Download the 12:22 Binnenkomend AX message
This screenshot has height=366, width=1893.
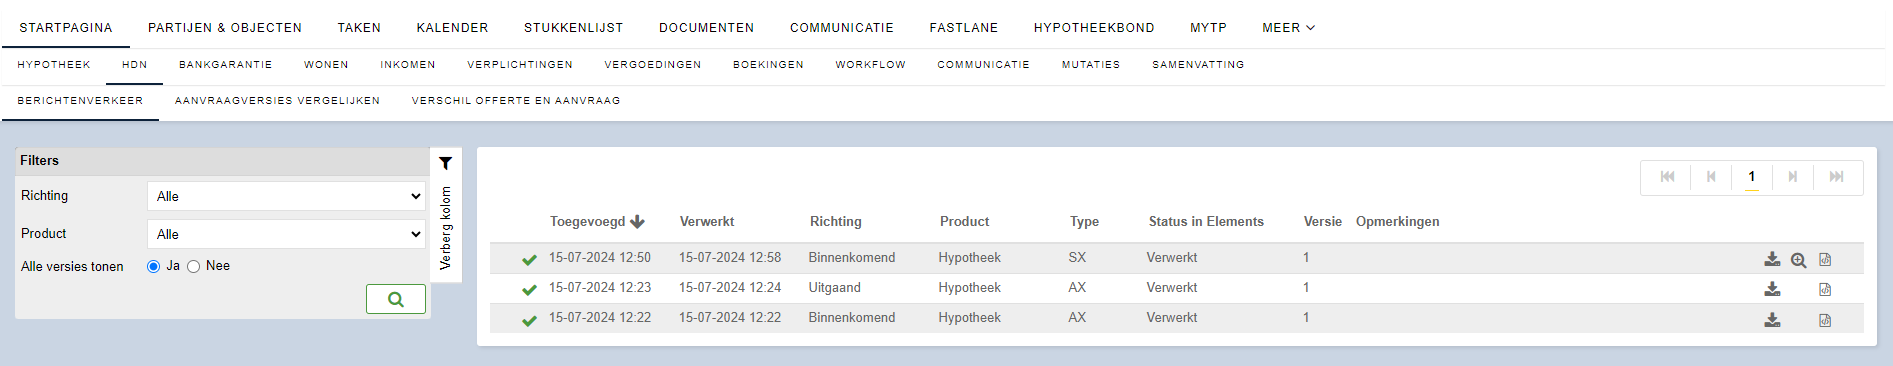tap(1772, 320)
